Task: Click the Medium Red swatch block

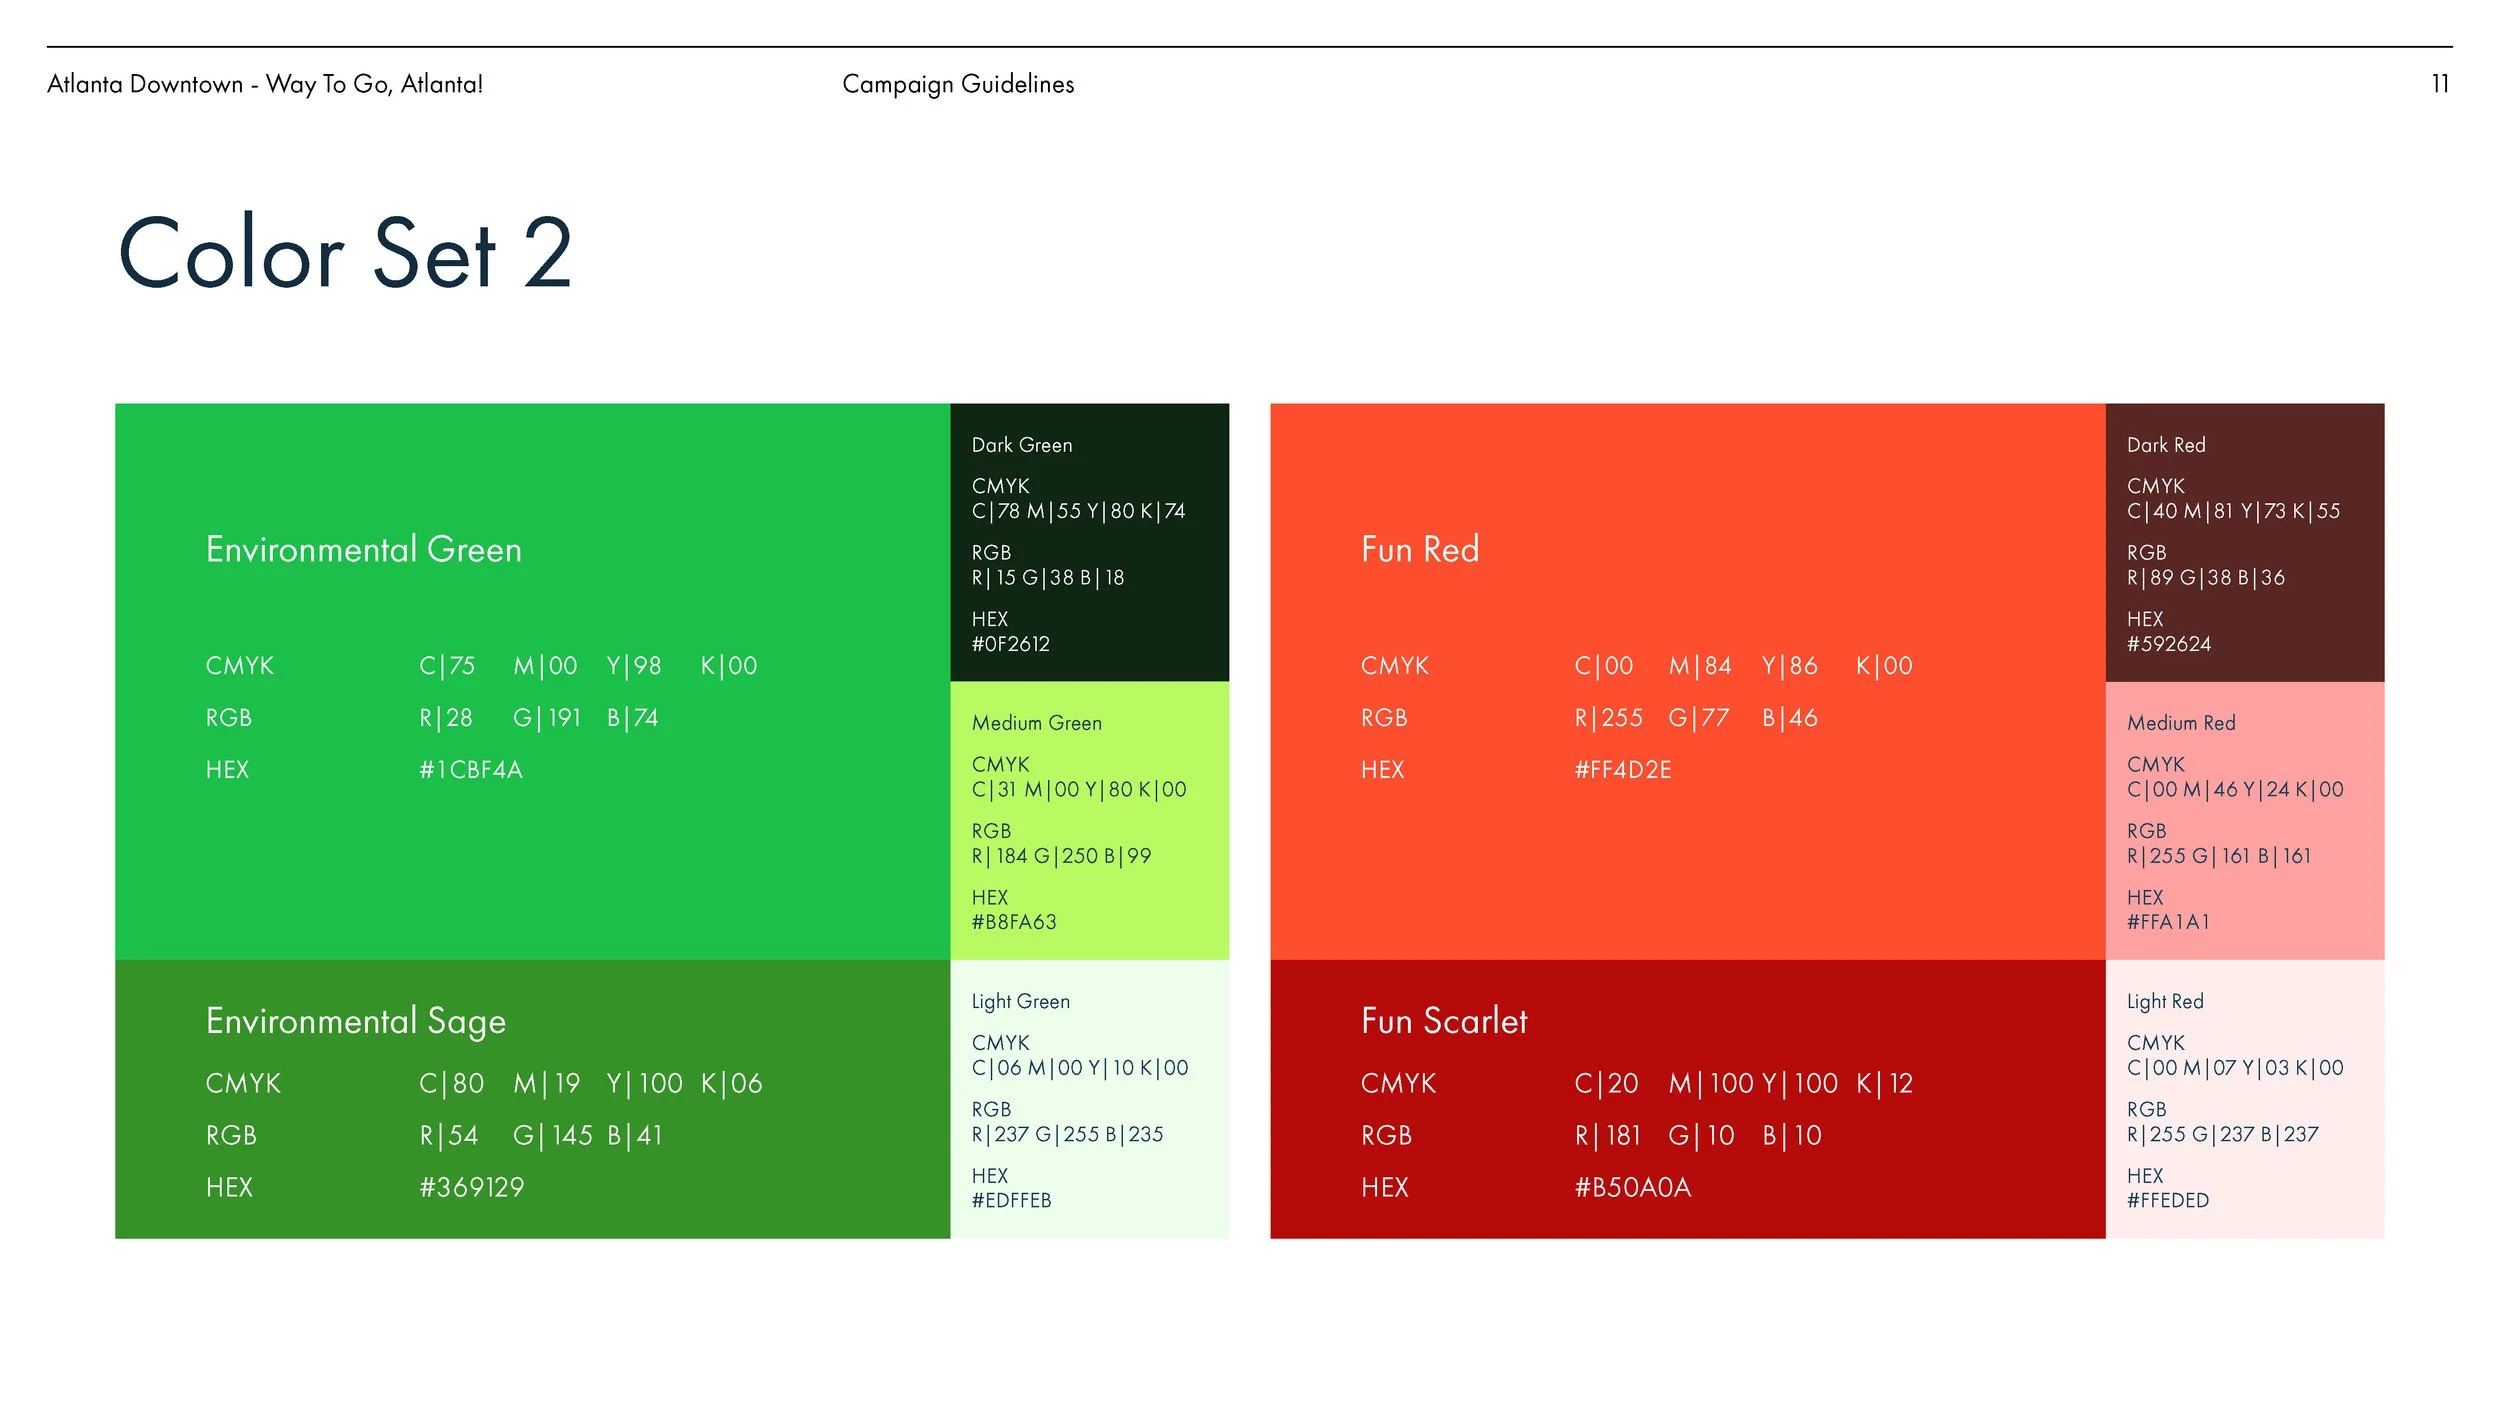Action: [2244, 820]
